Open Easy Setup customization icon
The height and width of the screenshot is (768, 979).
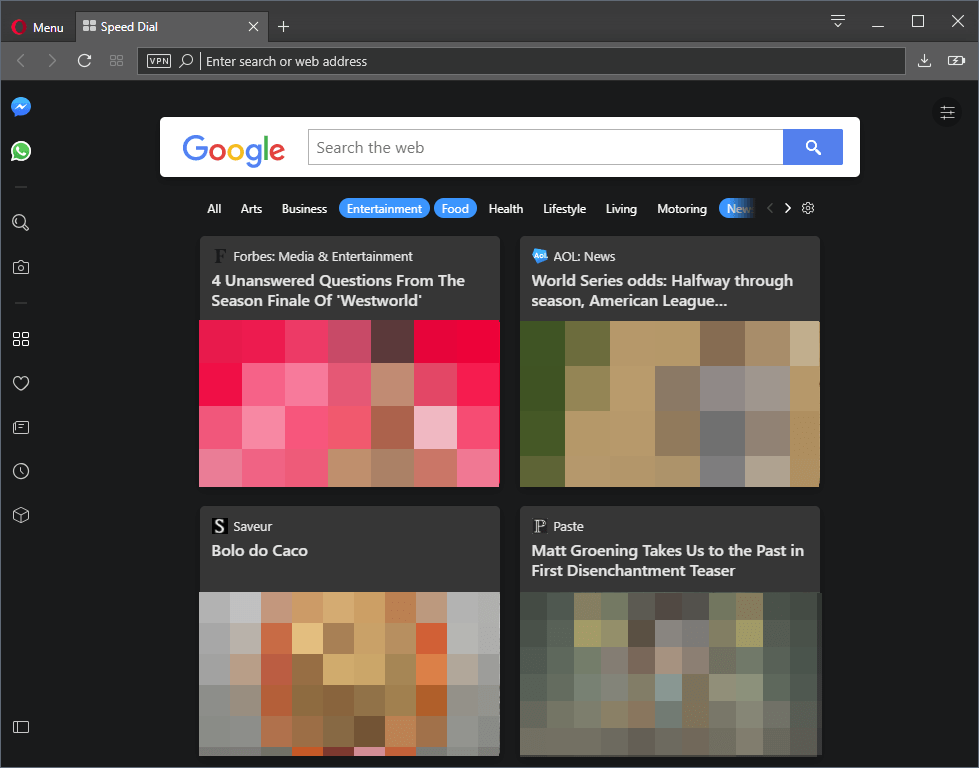[947, 112]
